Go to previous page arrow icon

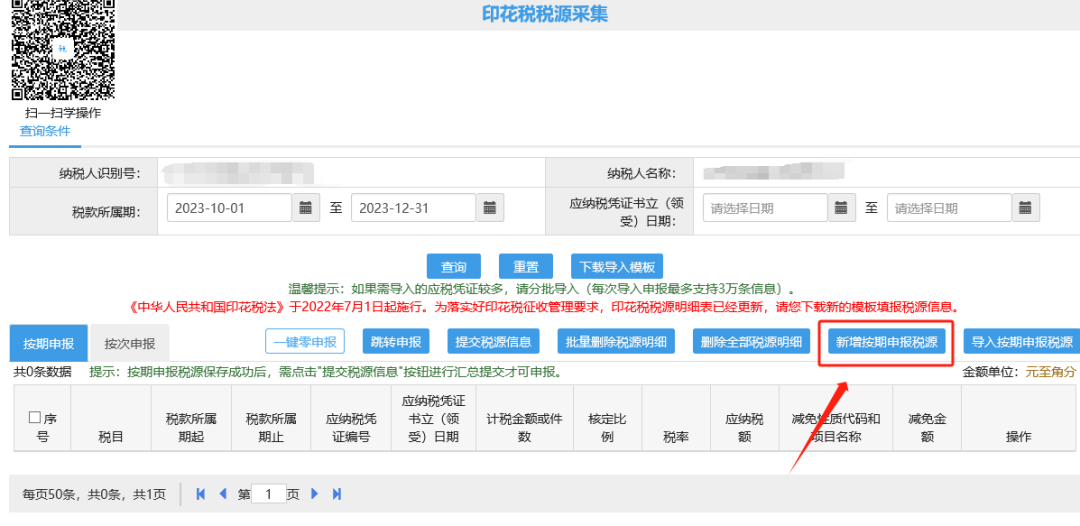222,494
